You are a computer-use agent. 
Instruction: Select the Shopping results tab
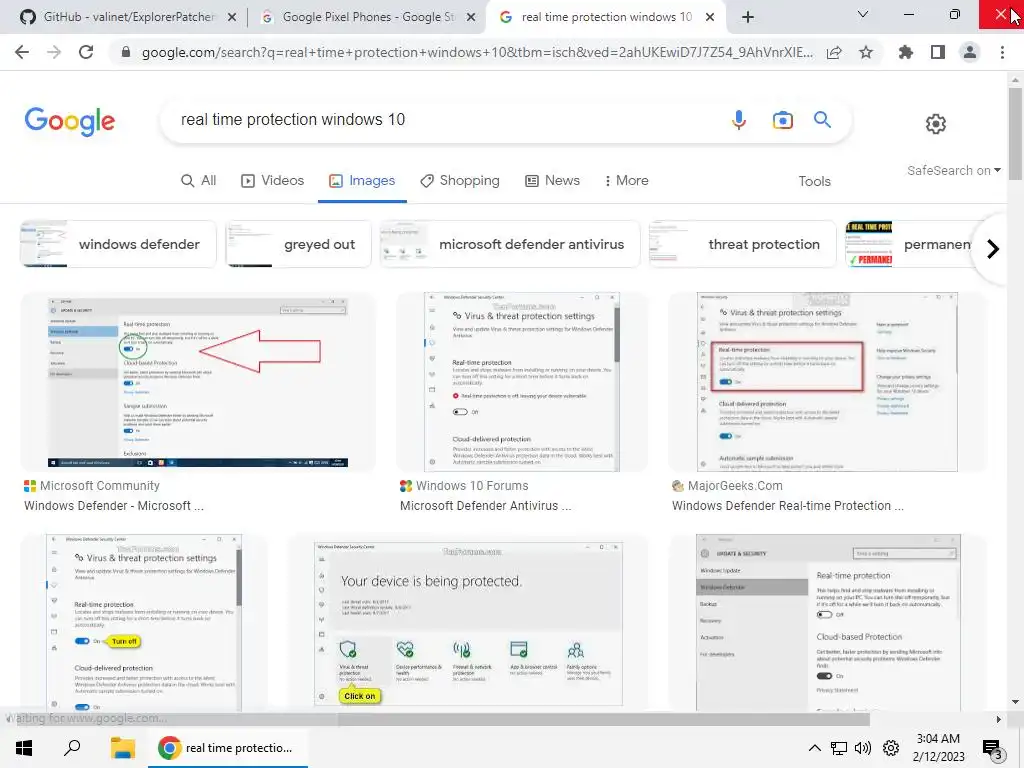pos(460,180)
